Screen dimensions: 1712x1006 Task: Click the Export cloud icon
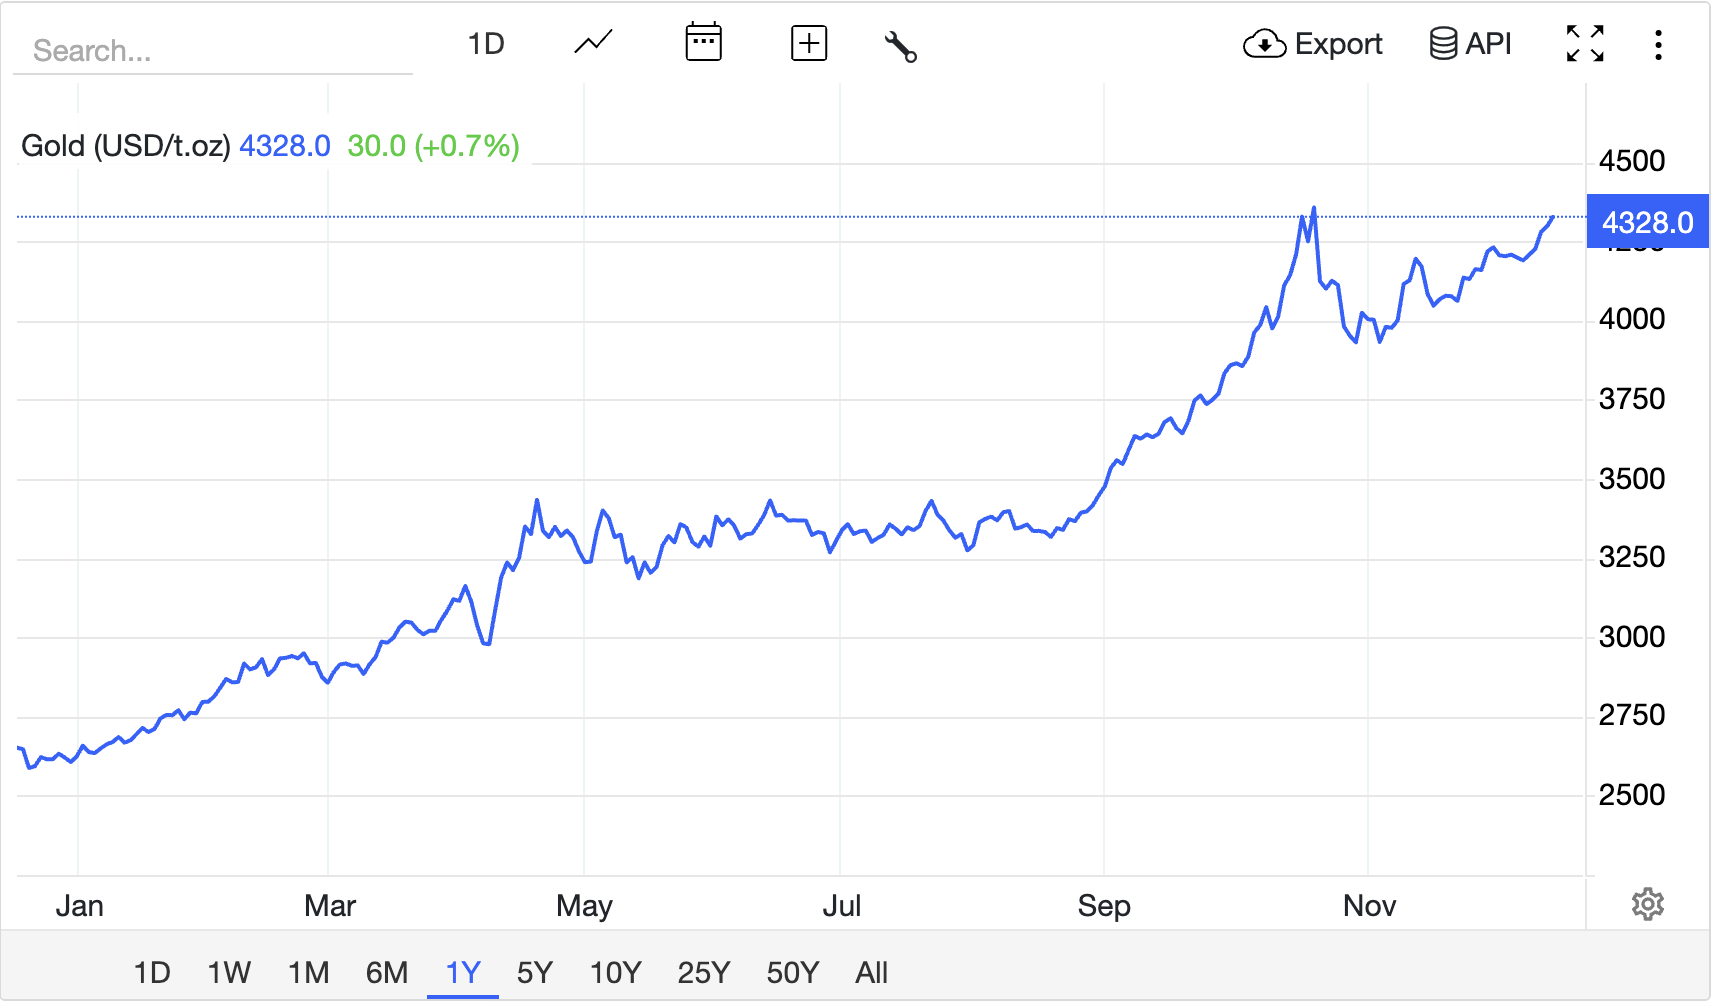click(1263, 44)
